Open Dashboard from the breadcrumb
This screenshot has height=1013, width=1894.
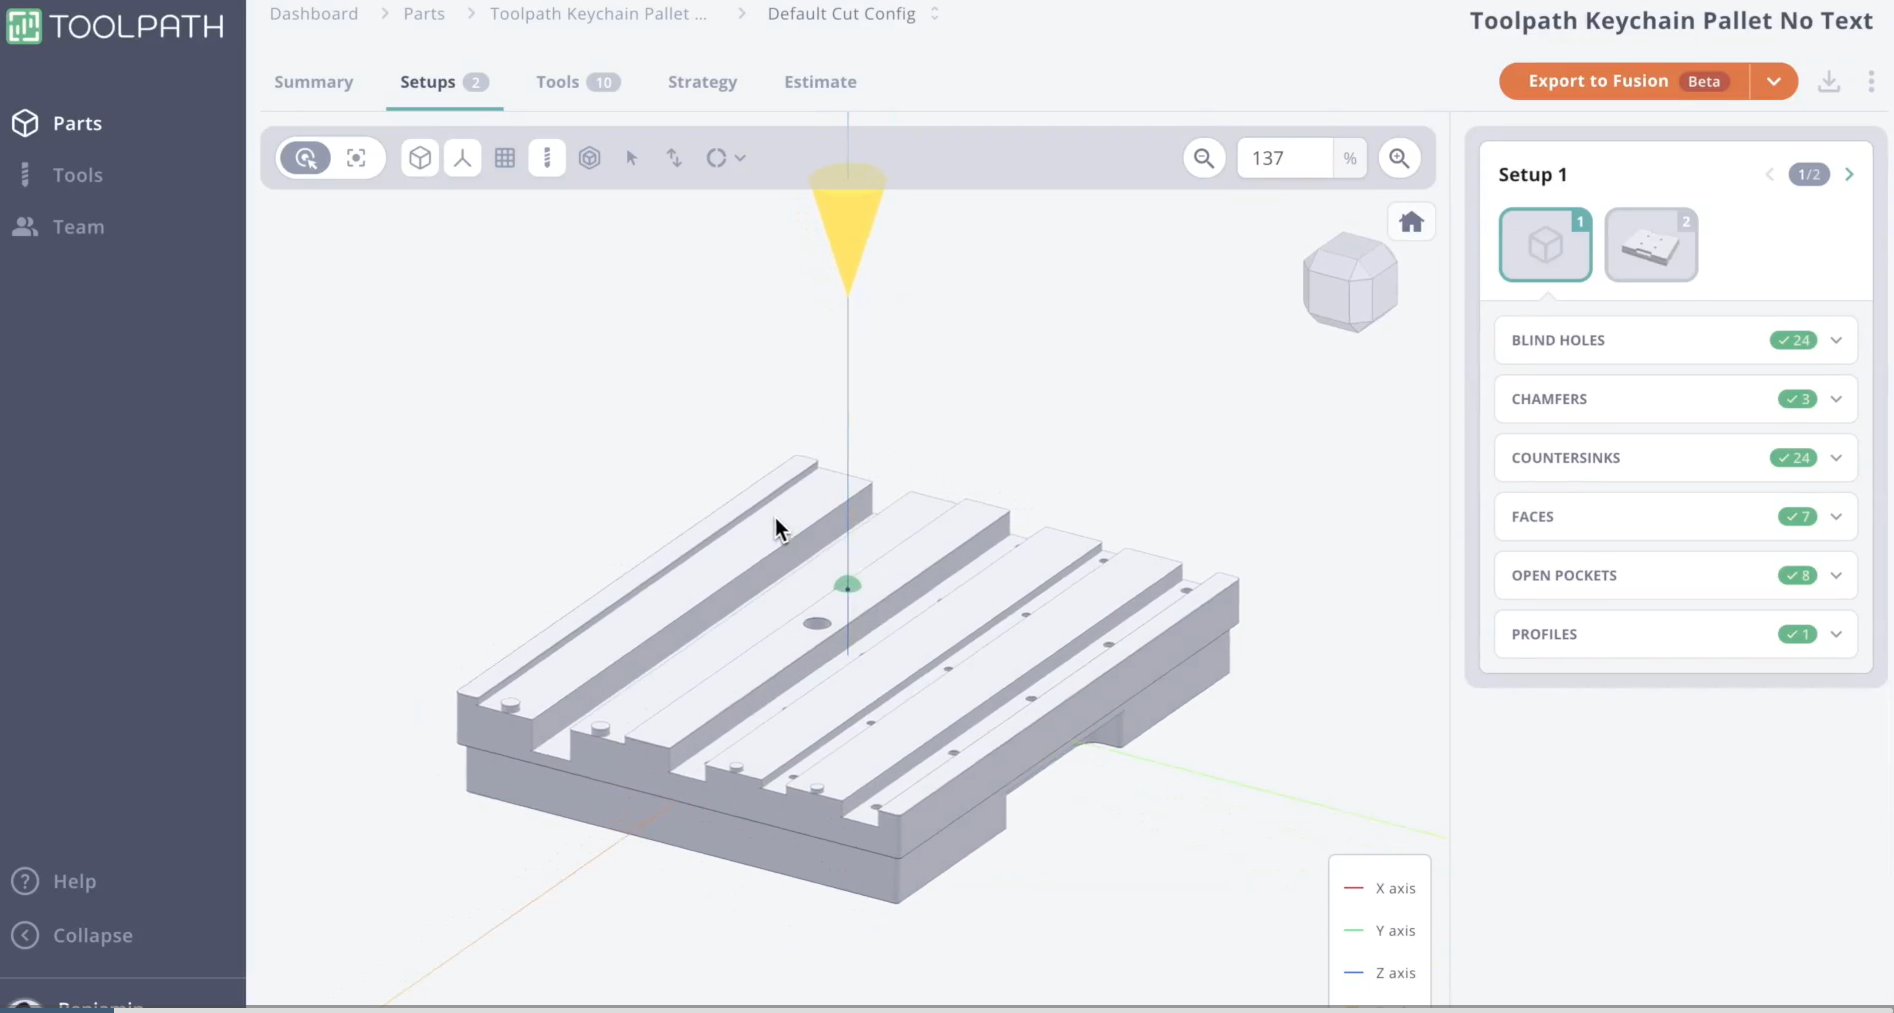point(312,14)
